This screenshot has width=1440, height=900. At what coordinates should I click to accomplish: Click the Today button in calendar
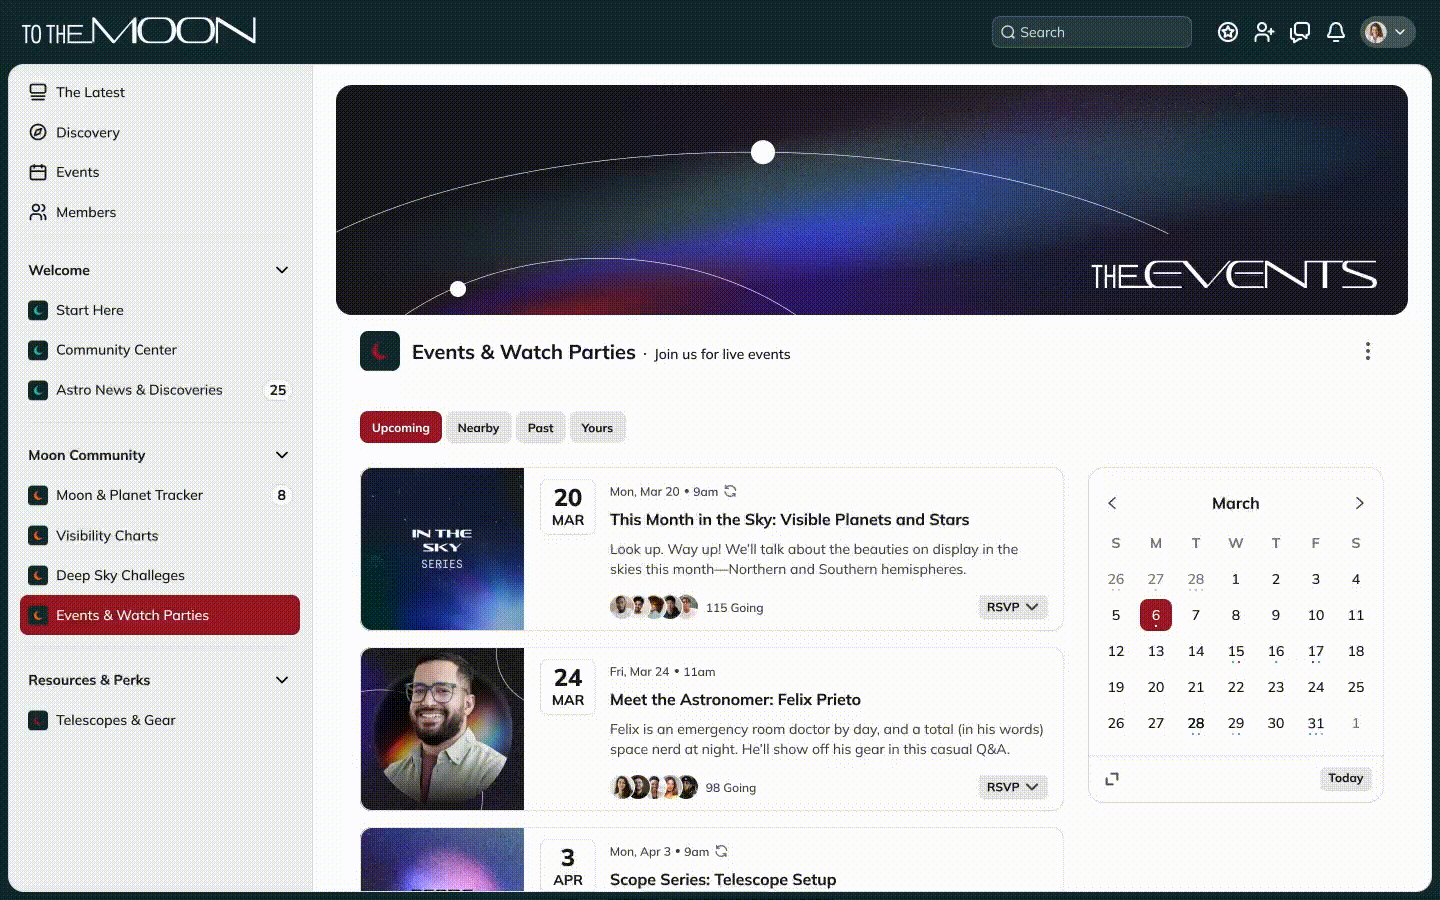(1345, 778)
